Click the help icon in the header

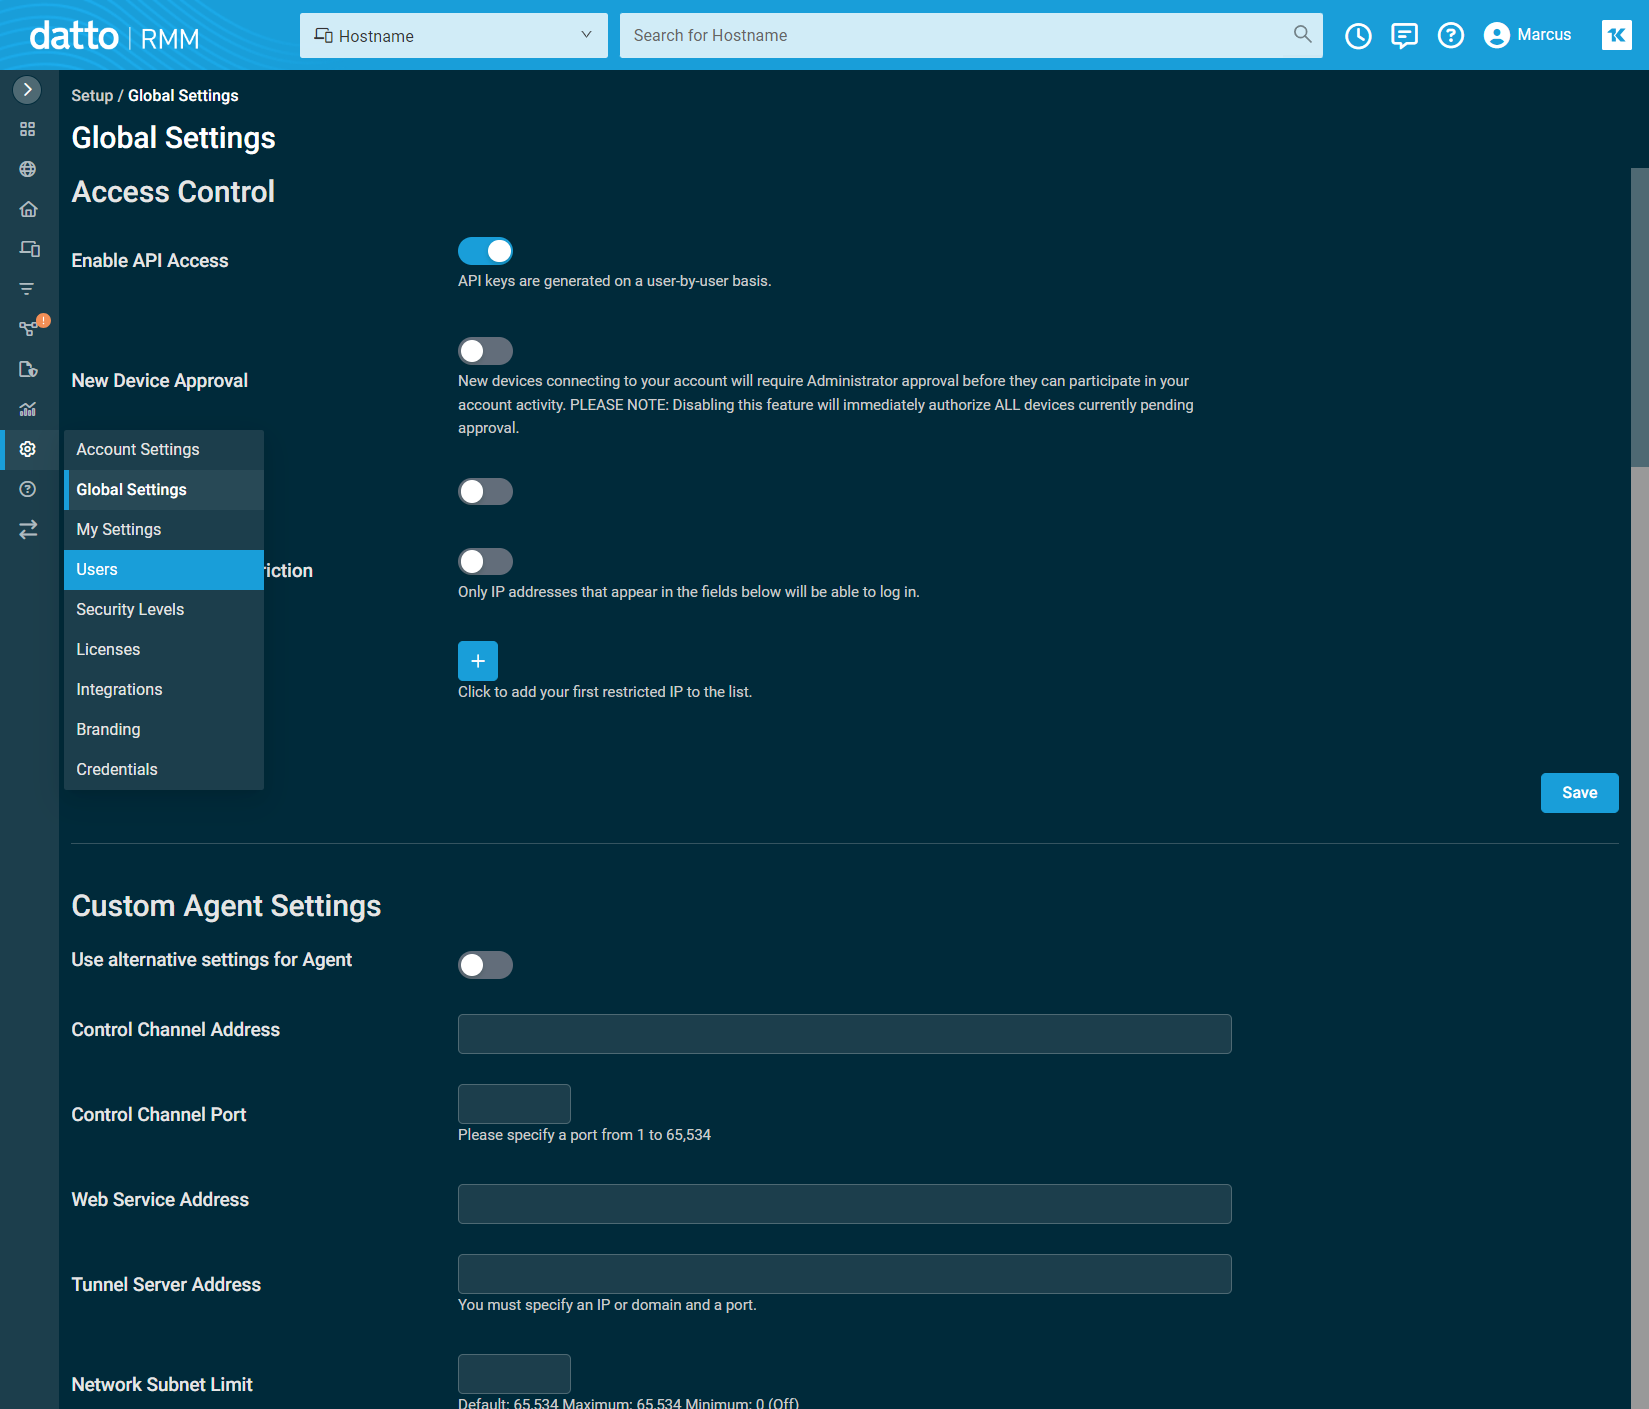click(x=1450, y=36)
